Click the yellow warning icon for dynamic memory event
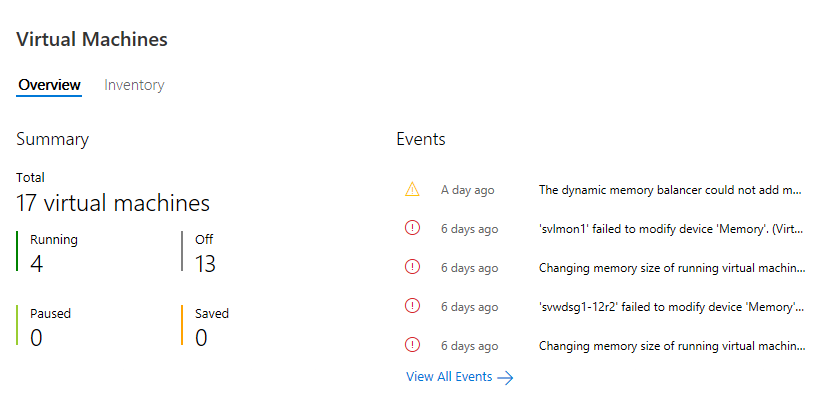833x396 pixels. click(412, 189)
